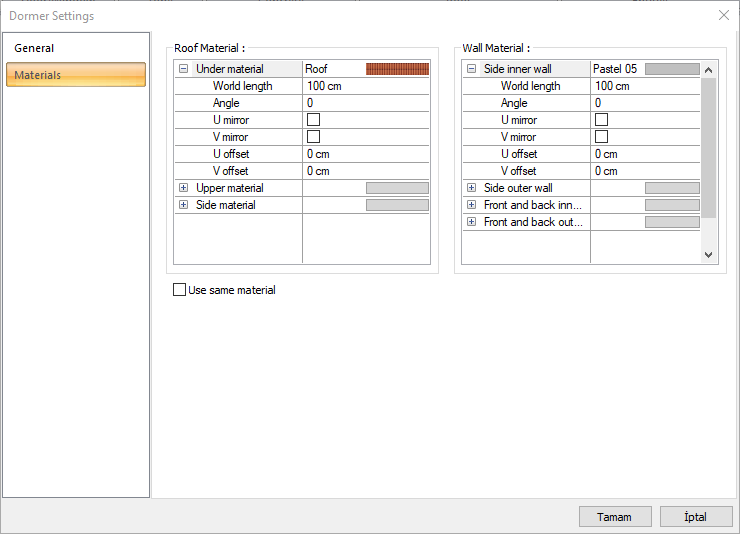Collapse the Side inner wall node
Image resolution: width=740 pixels, height=534 pixels.
click(471, 69)
